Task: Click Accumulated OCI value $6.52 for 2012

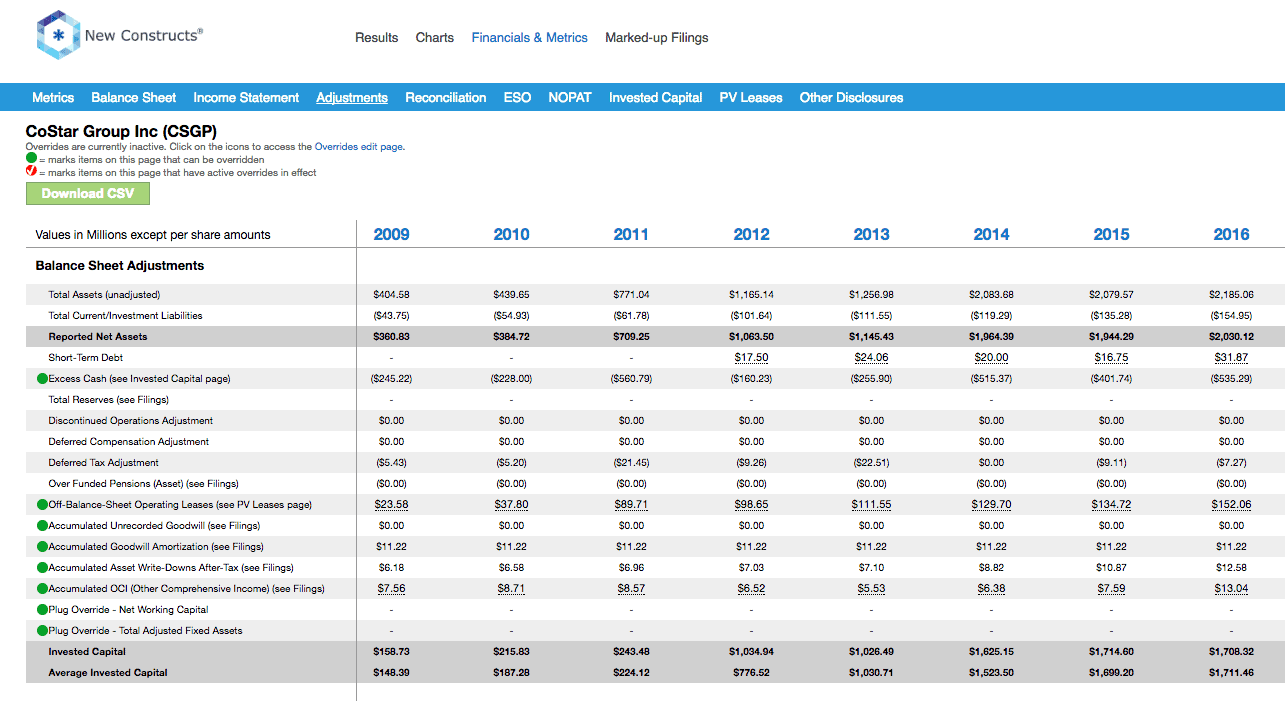Action: pos(751,589)
